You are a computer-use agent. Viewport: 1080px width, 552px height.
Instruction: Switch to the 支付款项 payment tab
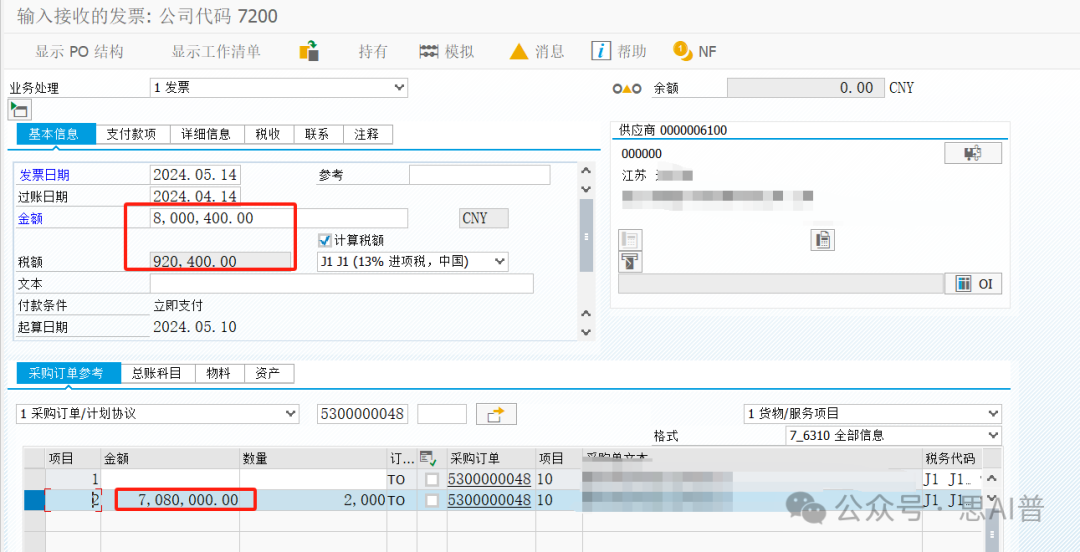[131, 134]
